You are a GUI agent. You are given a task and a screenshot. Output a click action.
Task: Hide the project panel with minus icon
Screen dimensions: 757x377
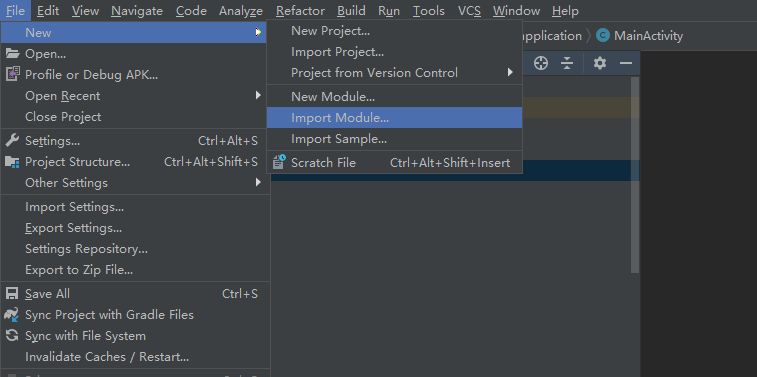click(626, 63)
